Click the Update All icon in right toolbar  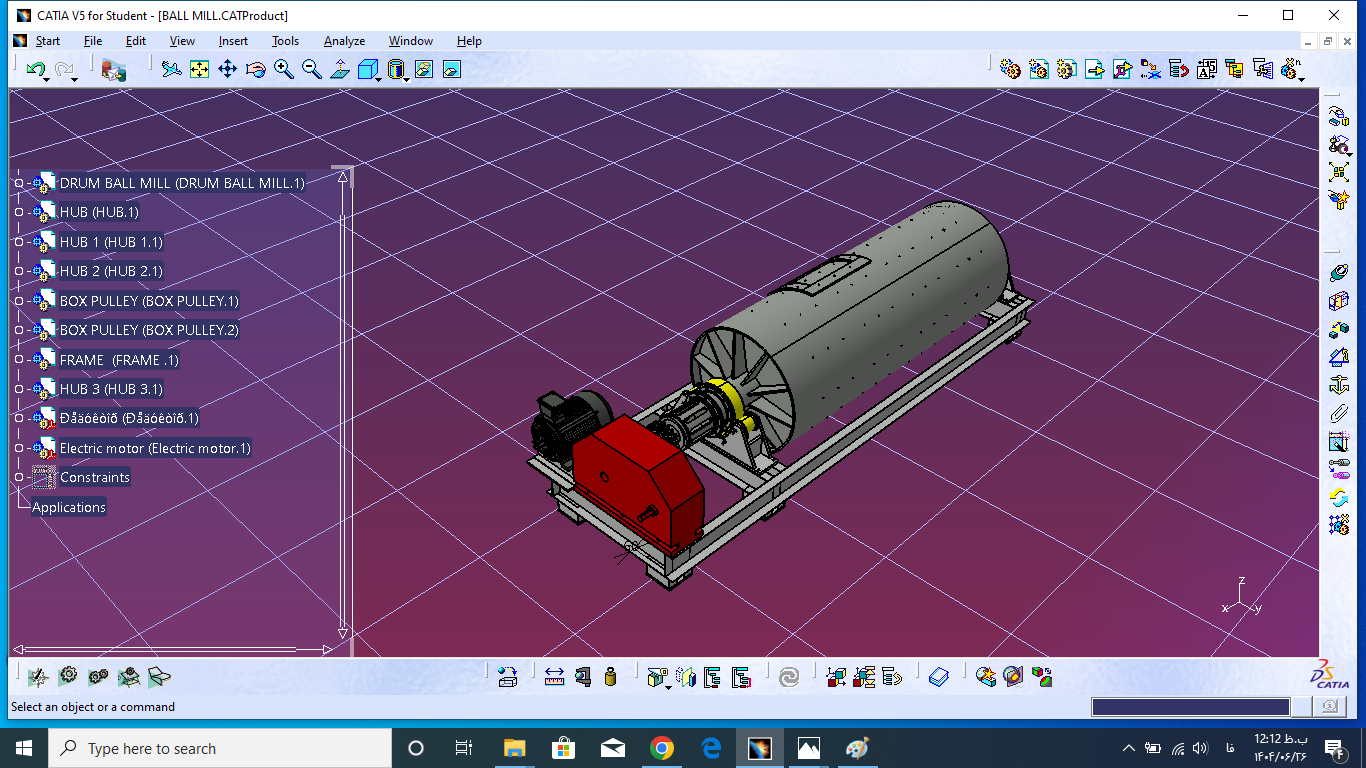pyautogui.click(x=1339, y=497)
